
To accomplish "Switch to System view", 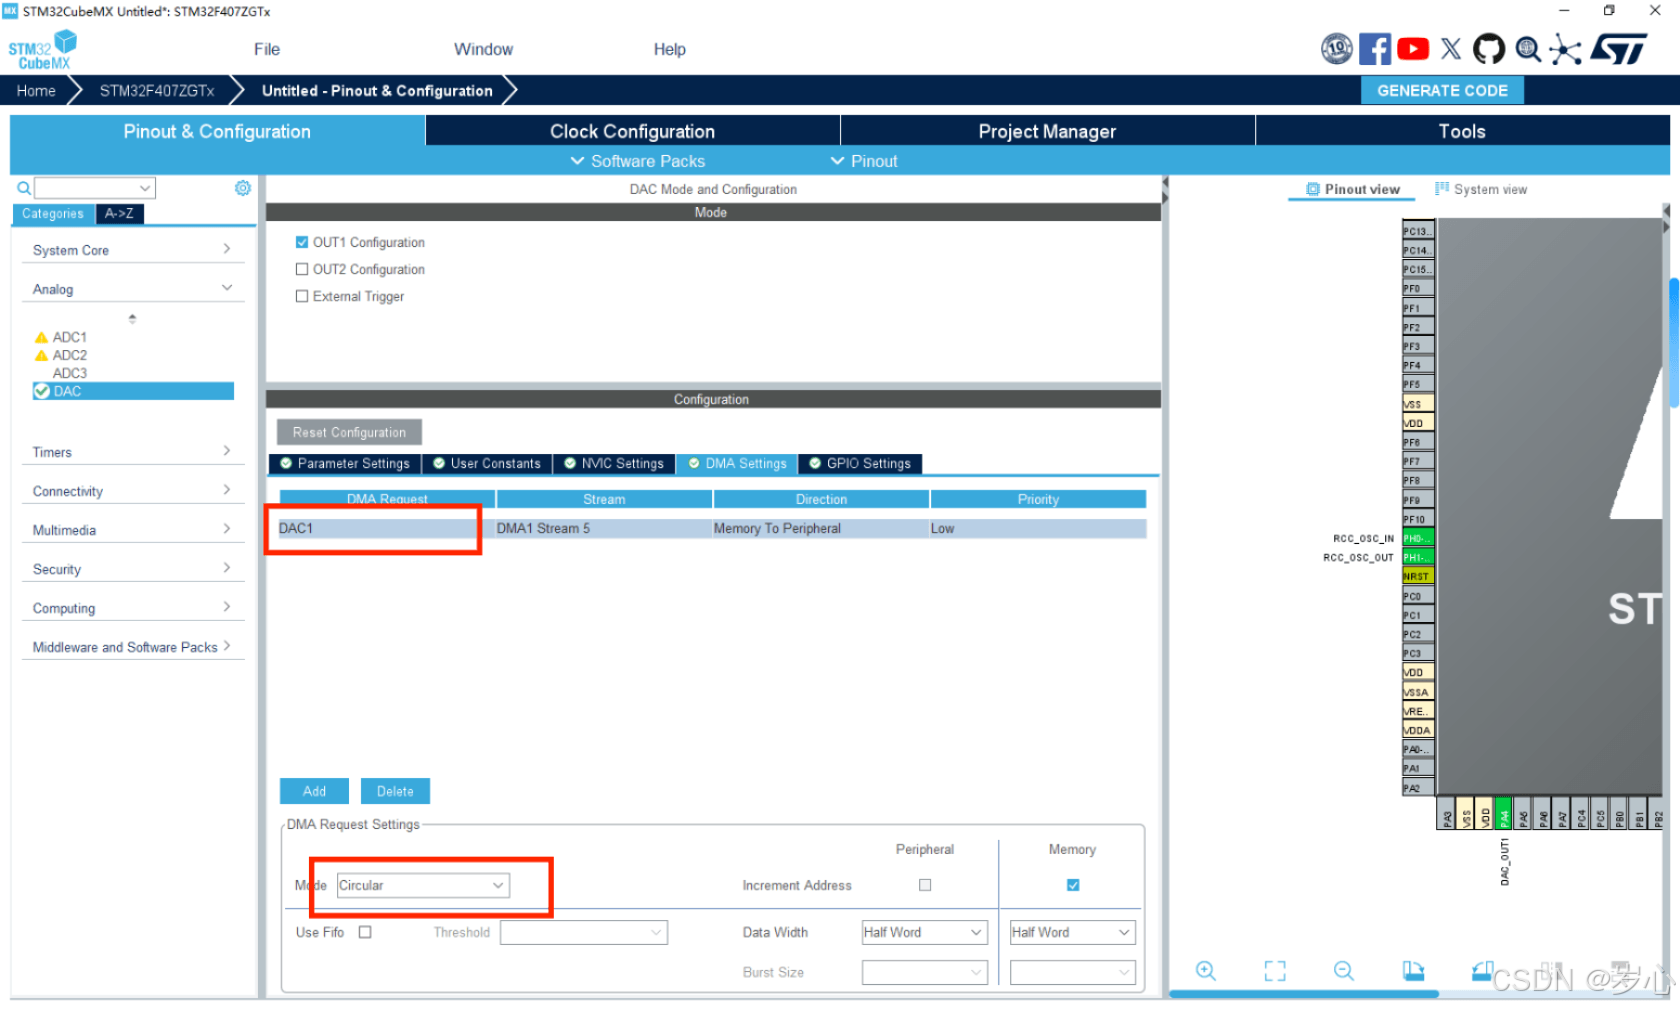I will click(1481, 189).
